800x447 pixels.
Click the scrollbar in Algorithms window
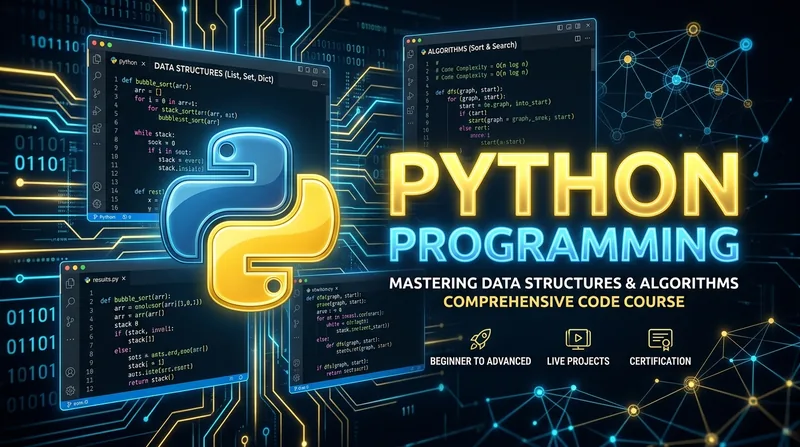(592, 60)
